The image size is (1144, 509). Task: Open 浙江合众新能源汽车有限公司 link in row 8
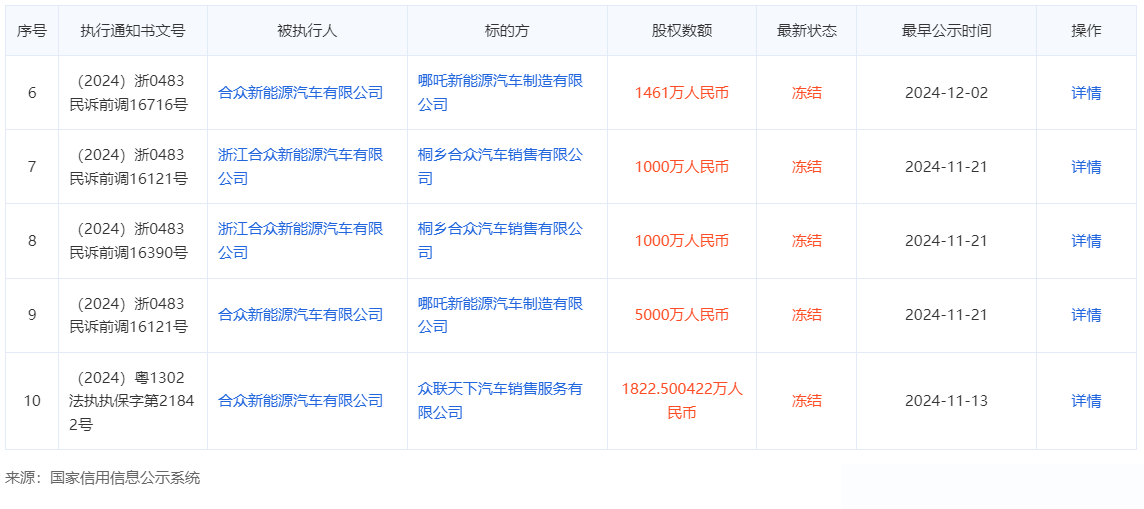tap(301, 241)
